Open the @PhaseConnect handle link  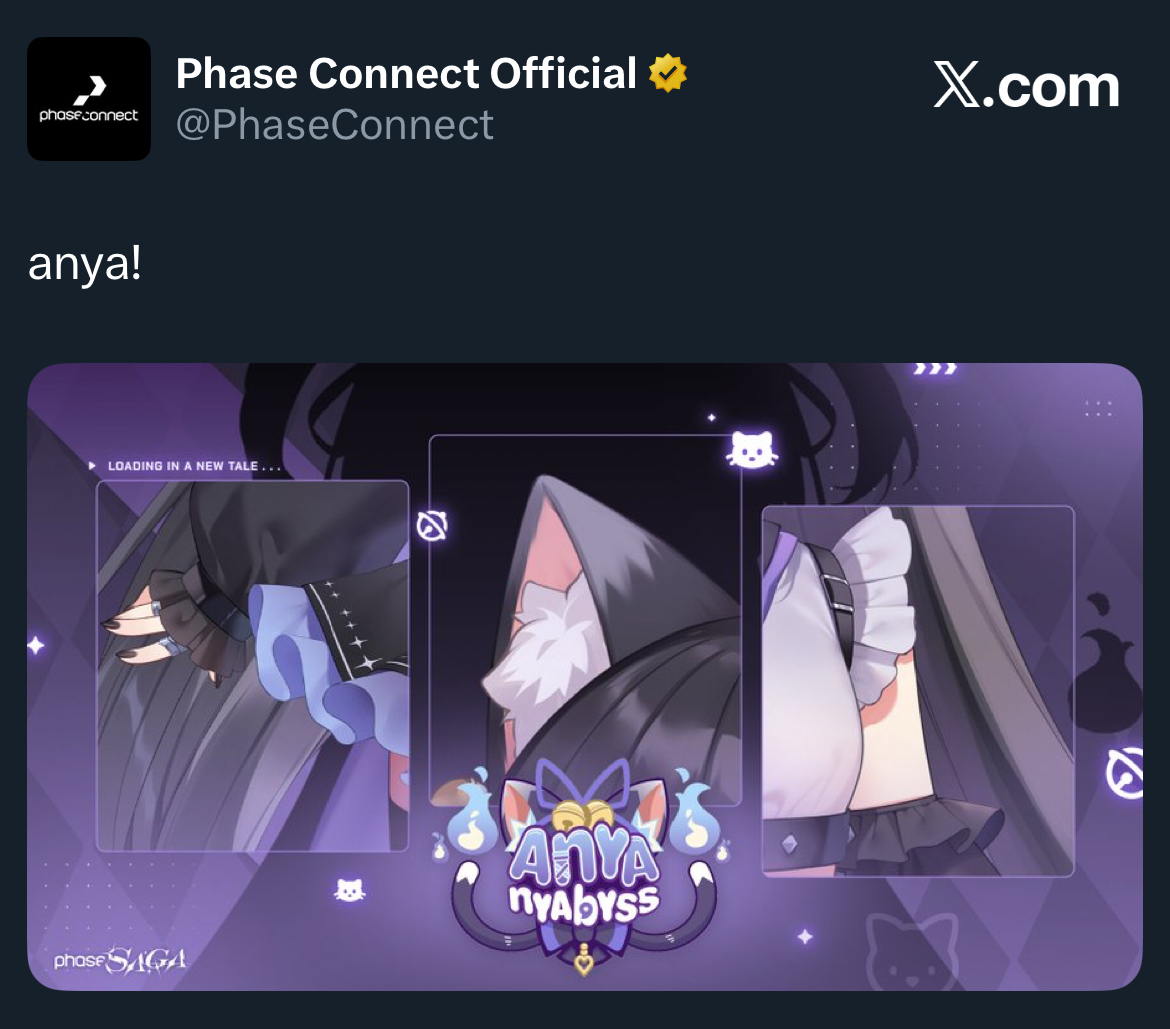334,125
